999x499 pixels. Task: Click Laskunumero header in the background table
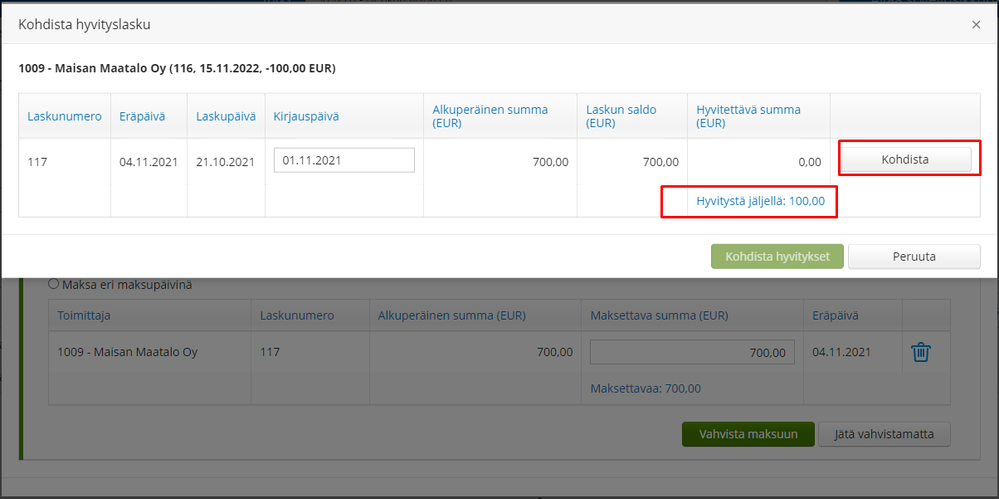(297, 315)
